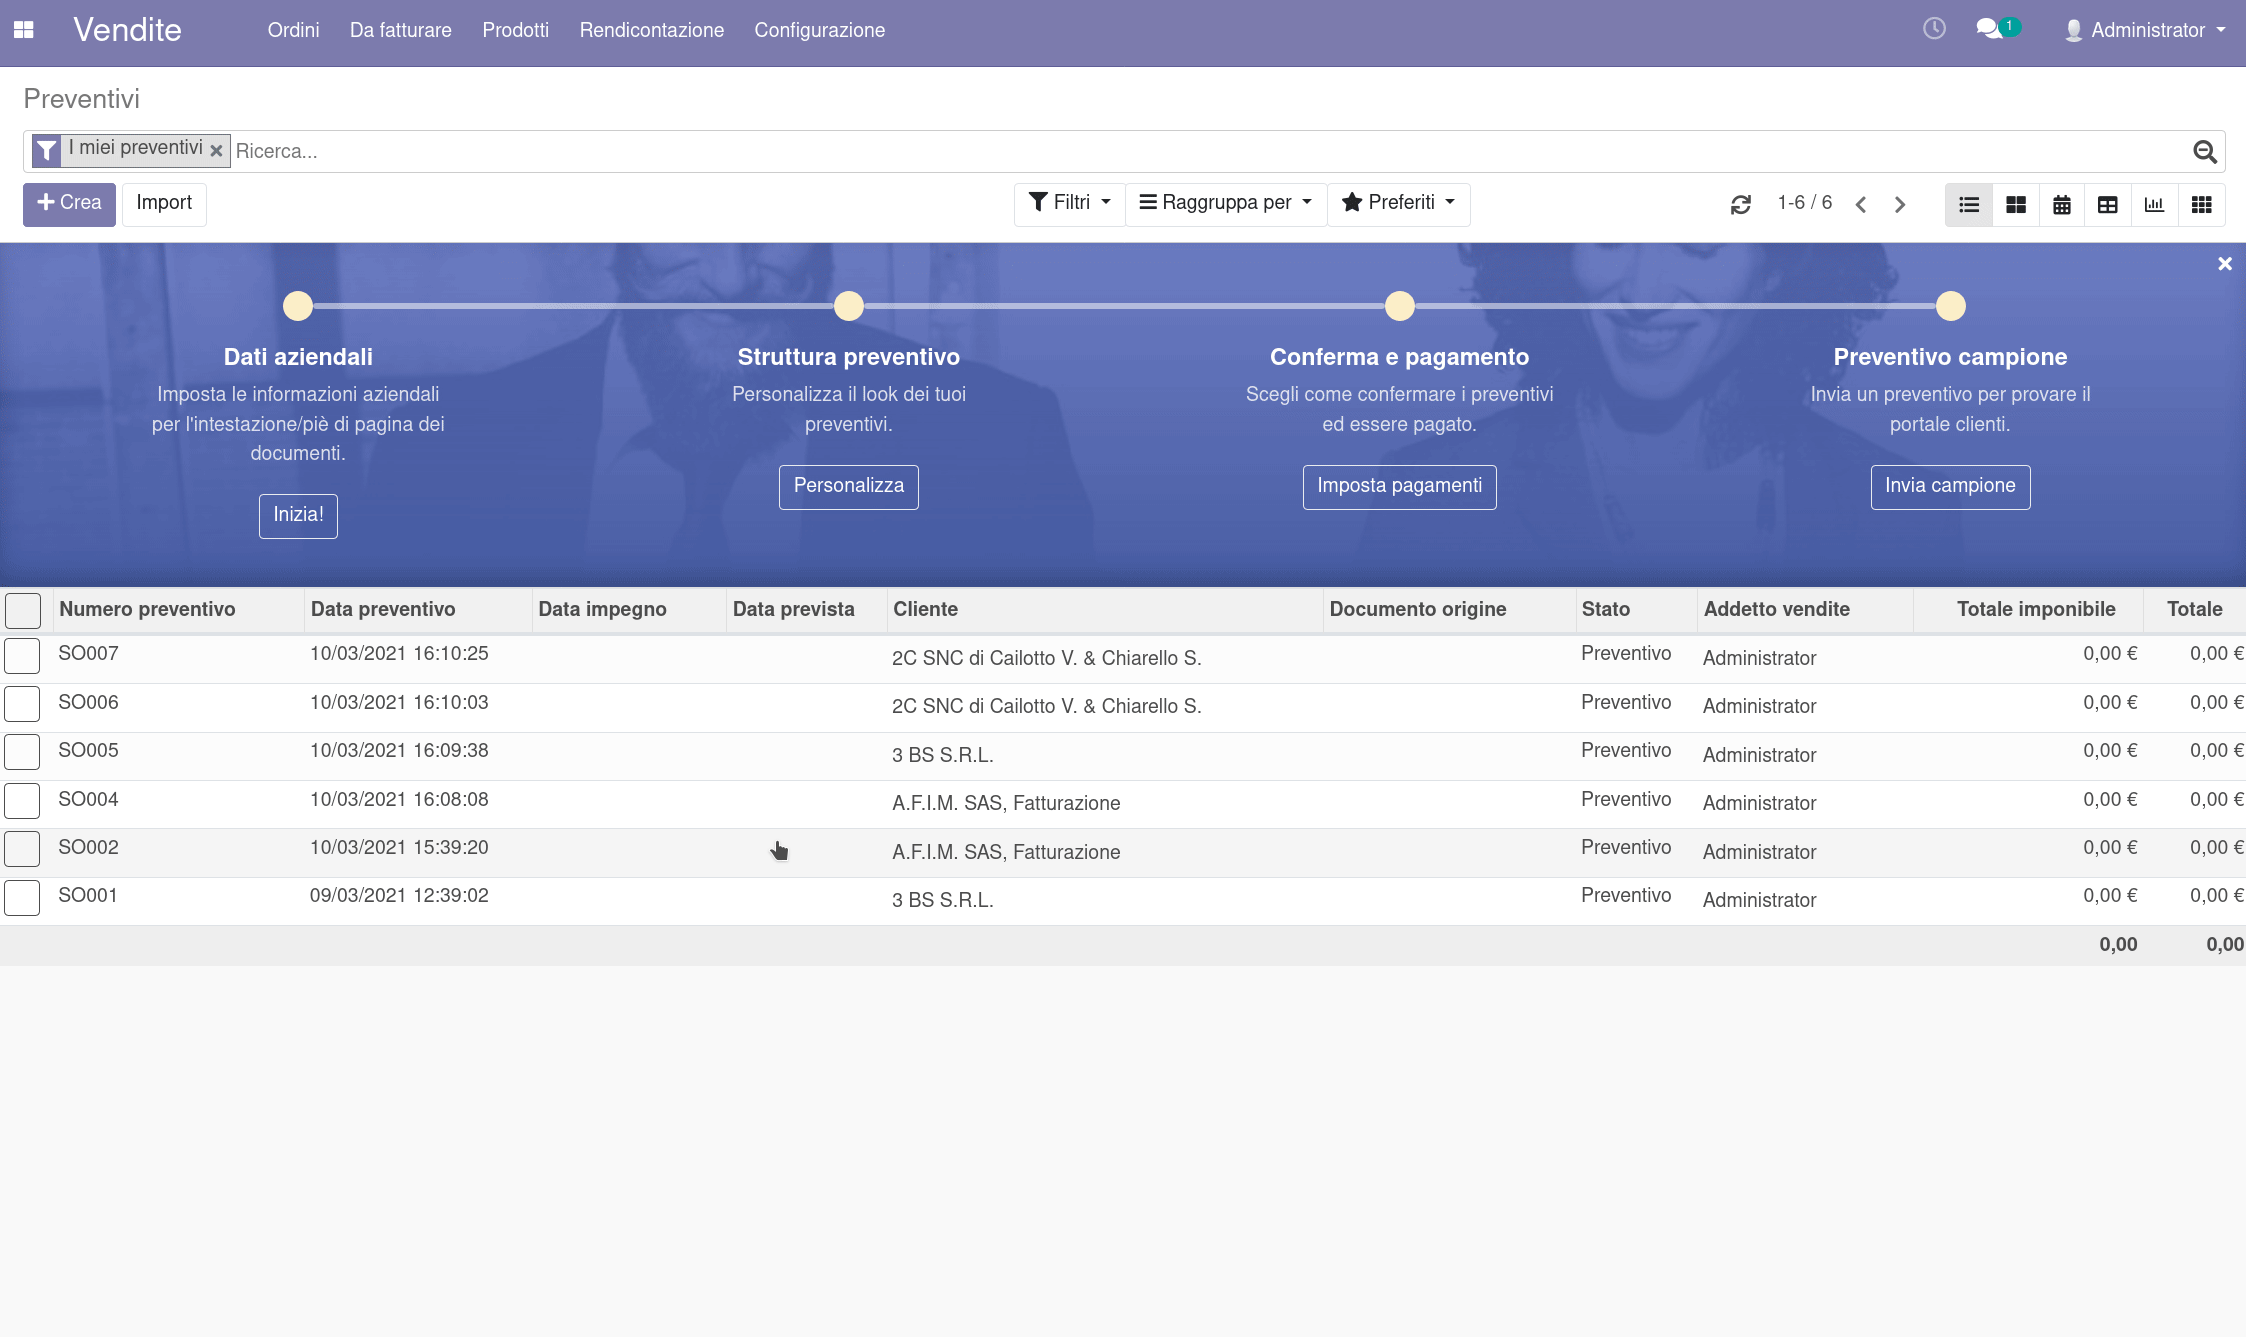Click the Imposta pagamenti button
Image resolution: width=2246 pixels, height=1337 pixels.
click(x=1399, y=486)
